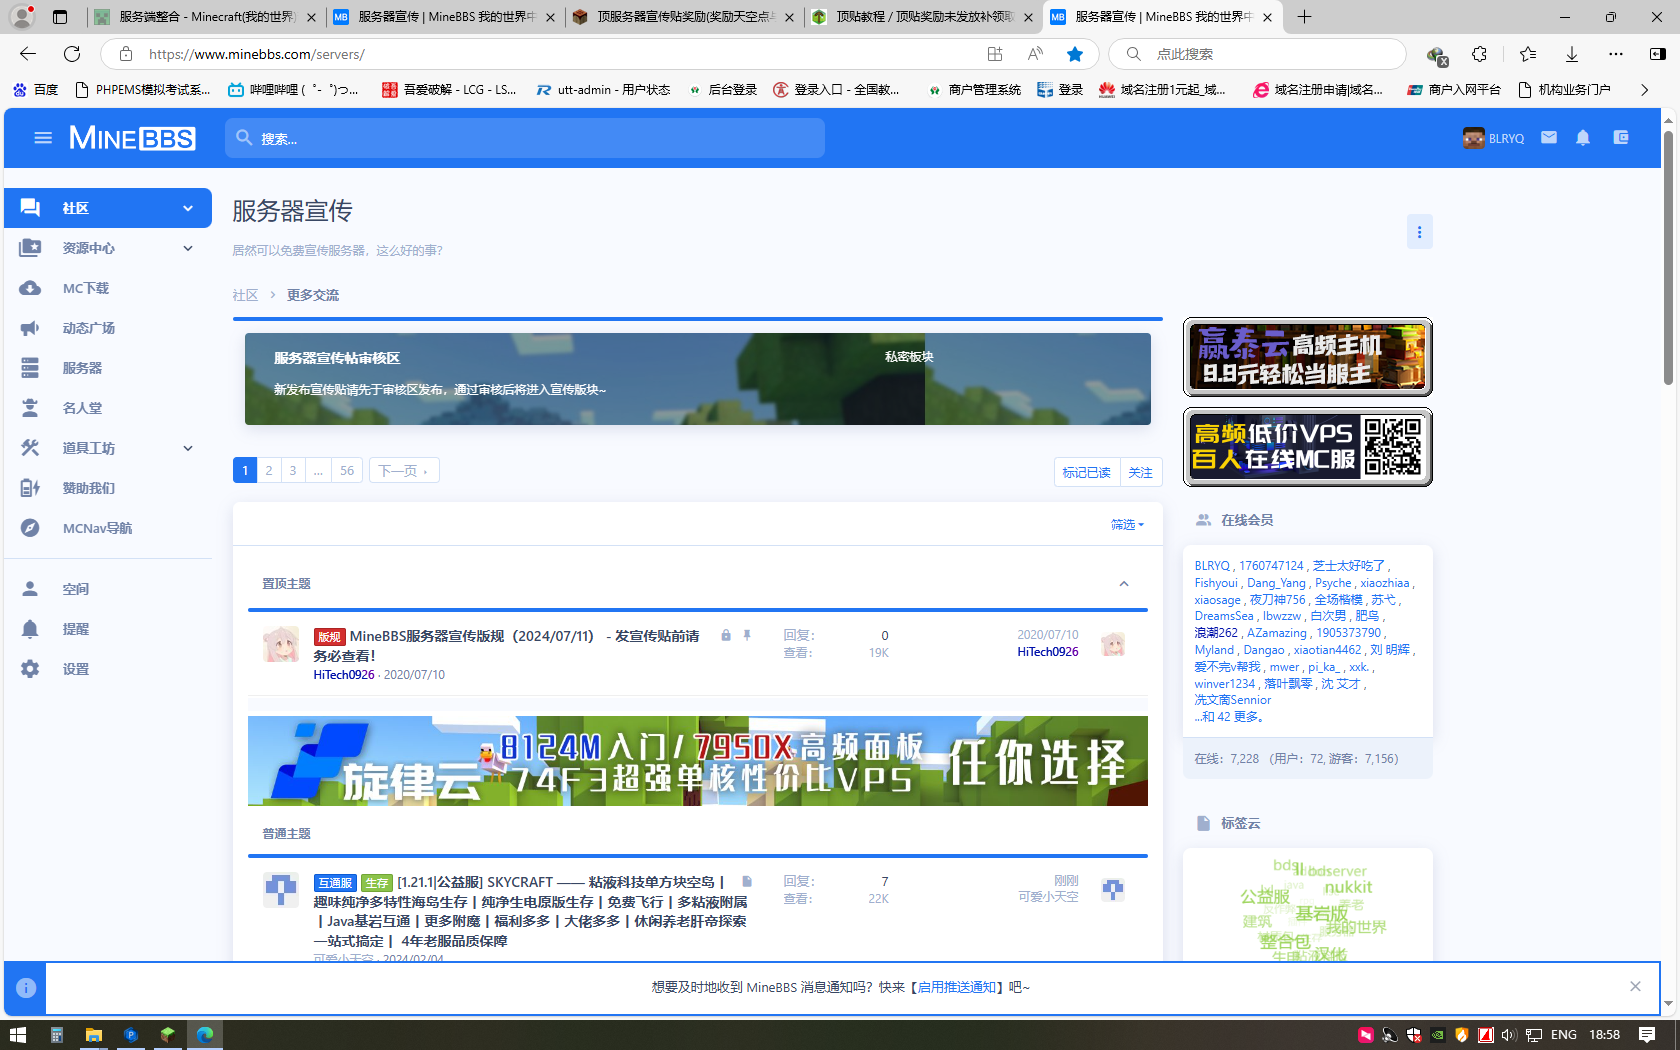This screenshot has width=1680, height=1050.
Task: Click the page vertical scrollbar thumb
Action: 1668,257
